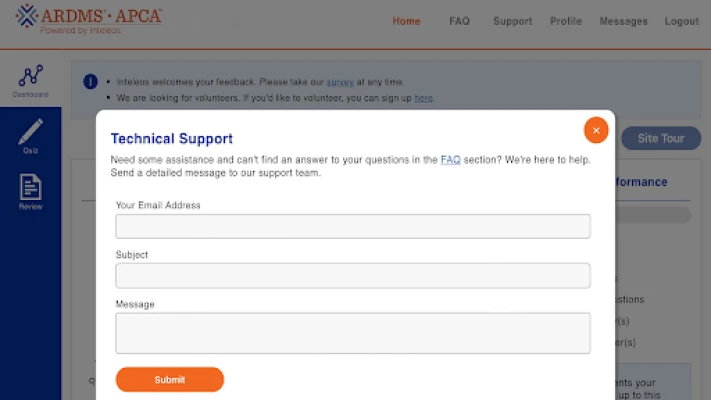Click into the Subject field
The height and width of the screenshot is (400, 711).
click(353, 275)
